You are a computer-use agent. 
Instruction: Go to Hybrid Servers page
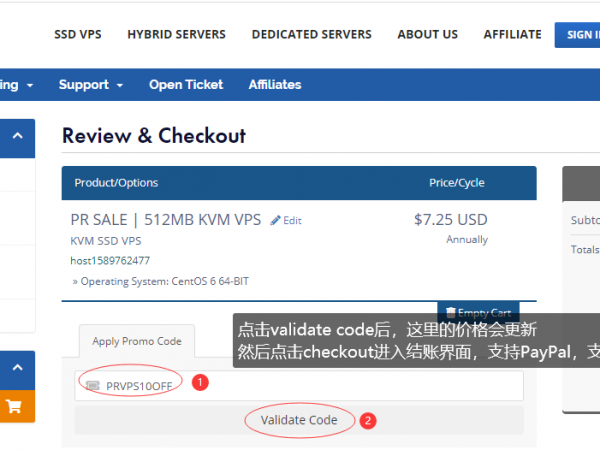(176, 34)
